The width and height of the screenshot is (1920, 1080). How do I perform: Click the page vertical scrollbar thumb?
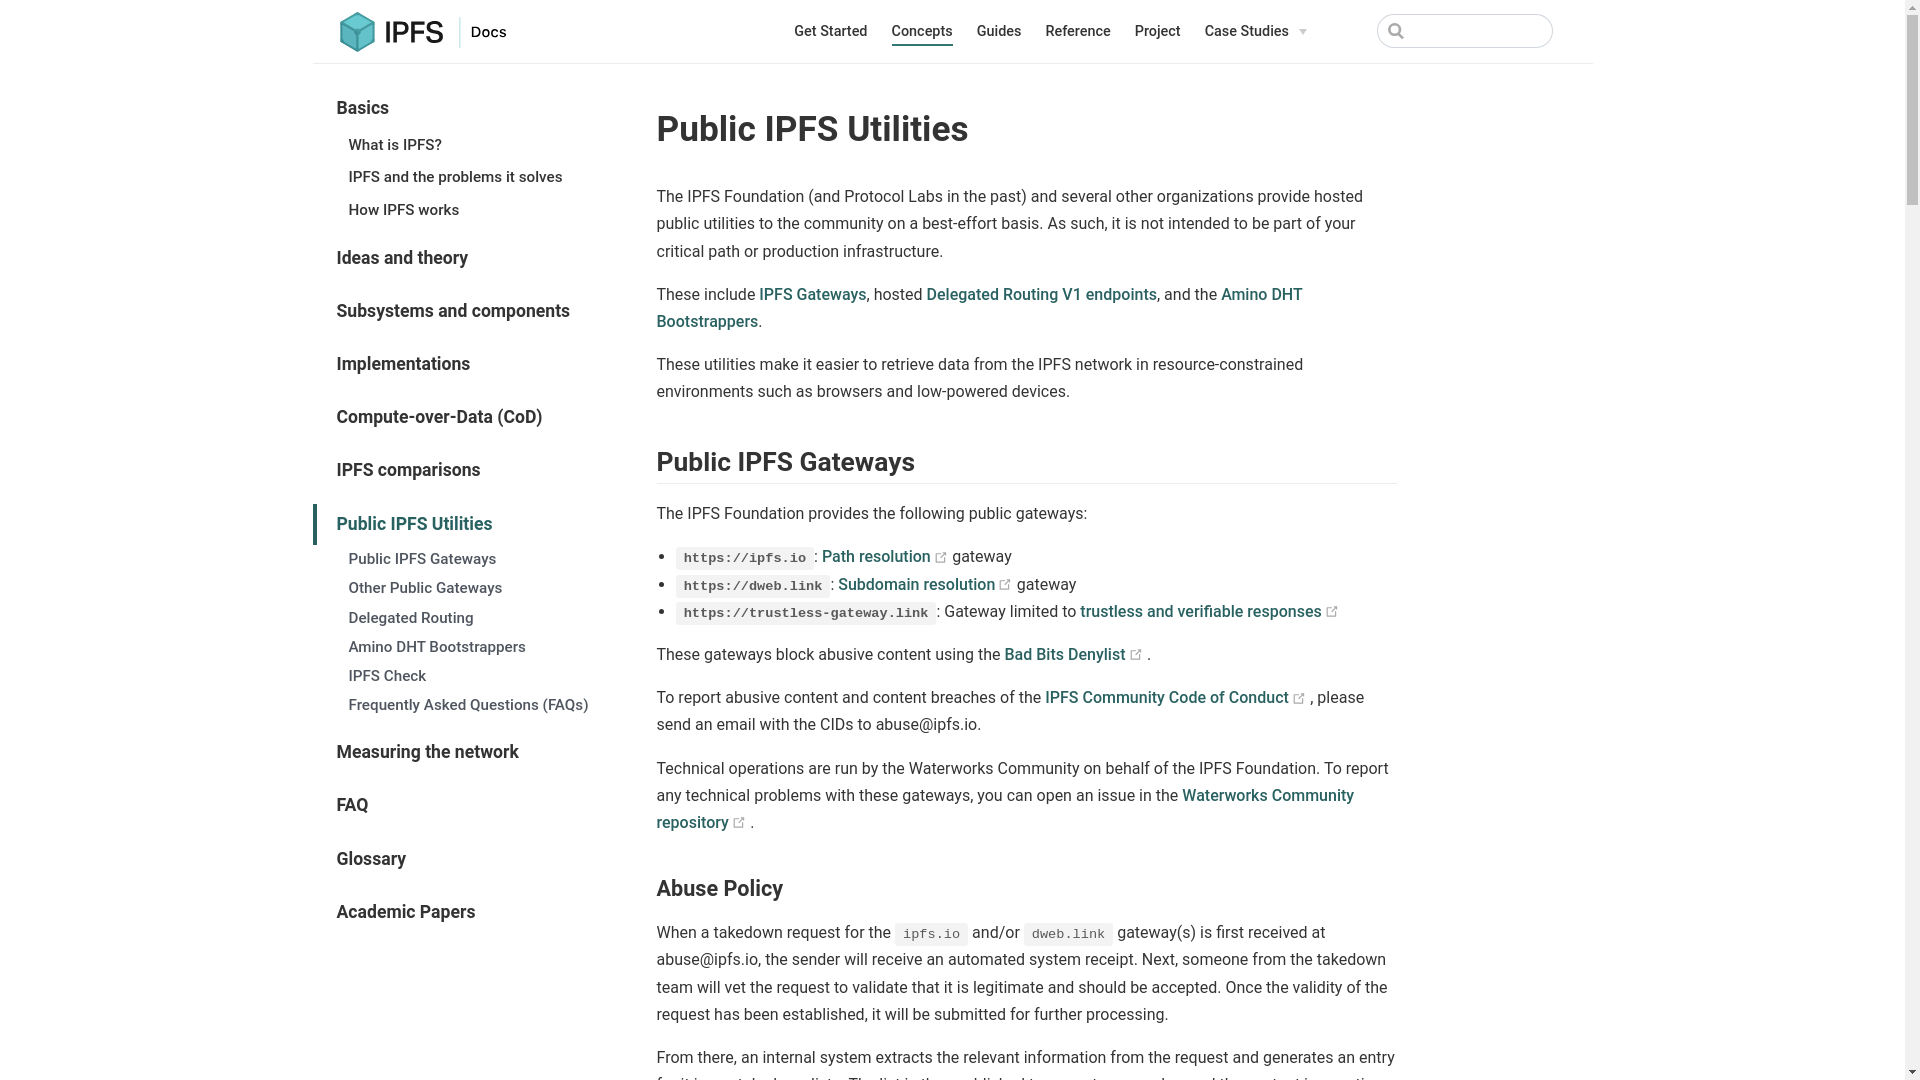pos(1912,110)
